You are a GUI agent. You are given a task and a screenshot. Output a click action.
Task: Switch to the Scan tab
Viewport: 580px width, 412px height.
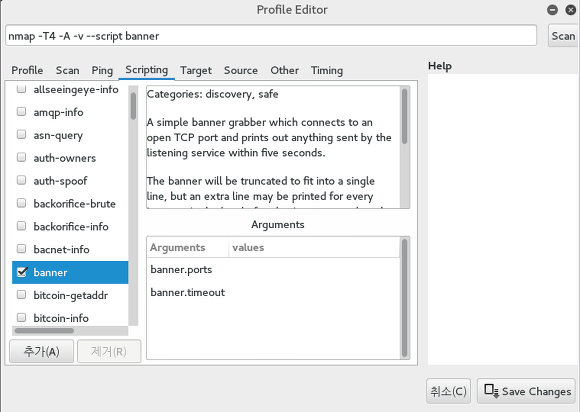click(x=67, y=70)
